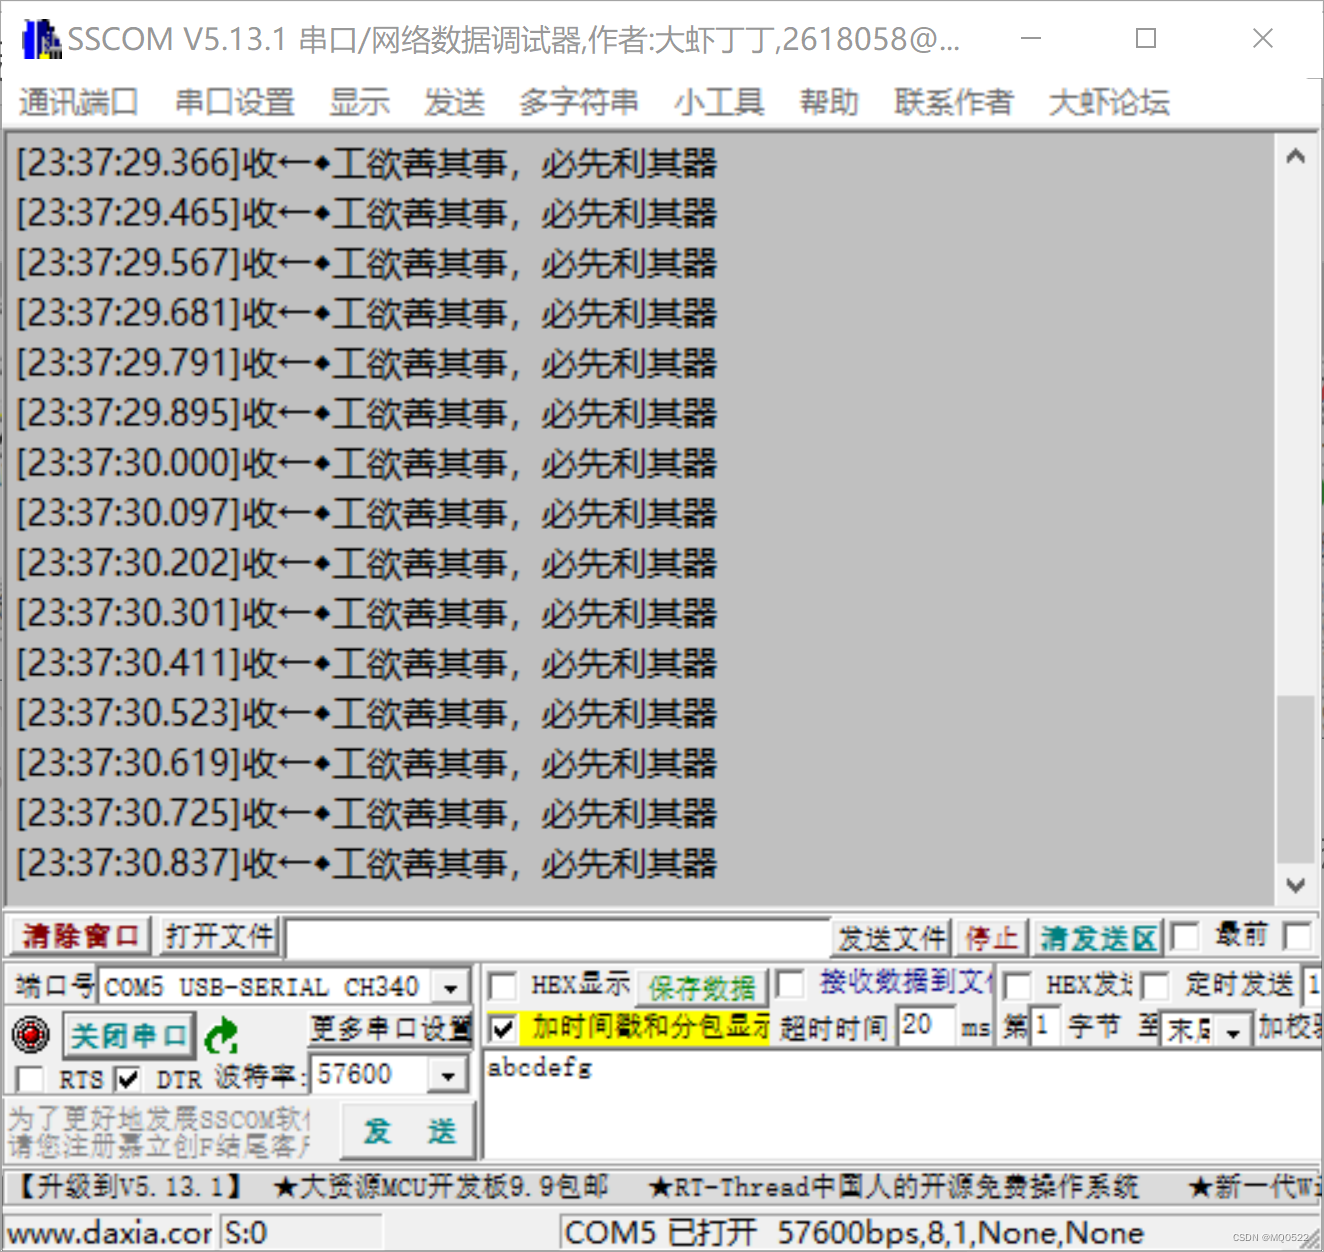Enable the 定时发送 checkbox

[x=1155, y=986]
